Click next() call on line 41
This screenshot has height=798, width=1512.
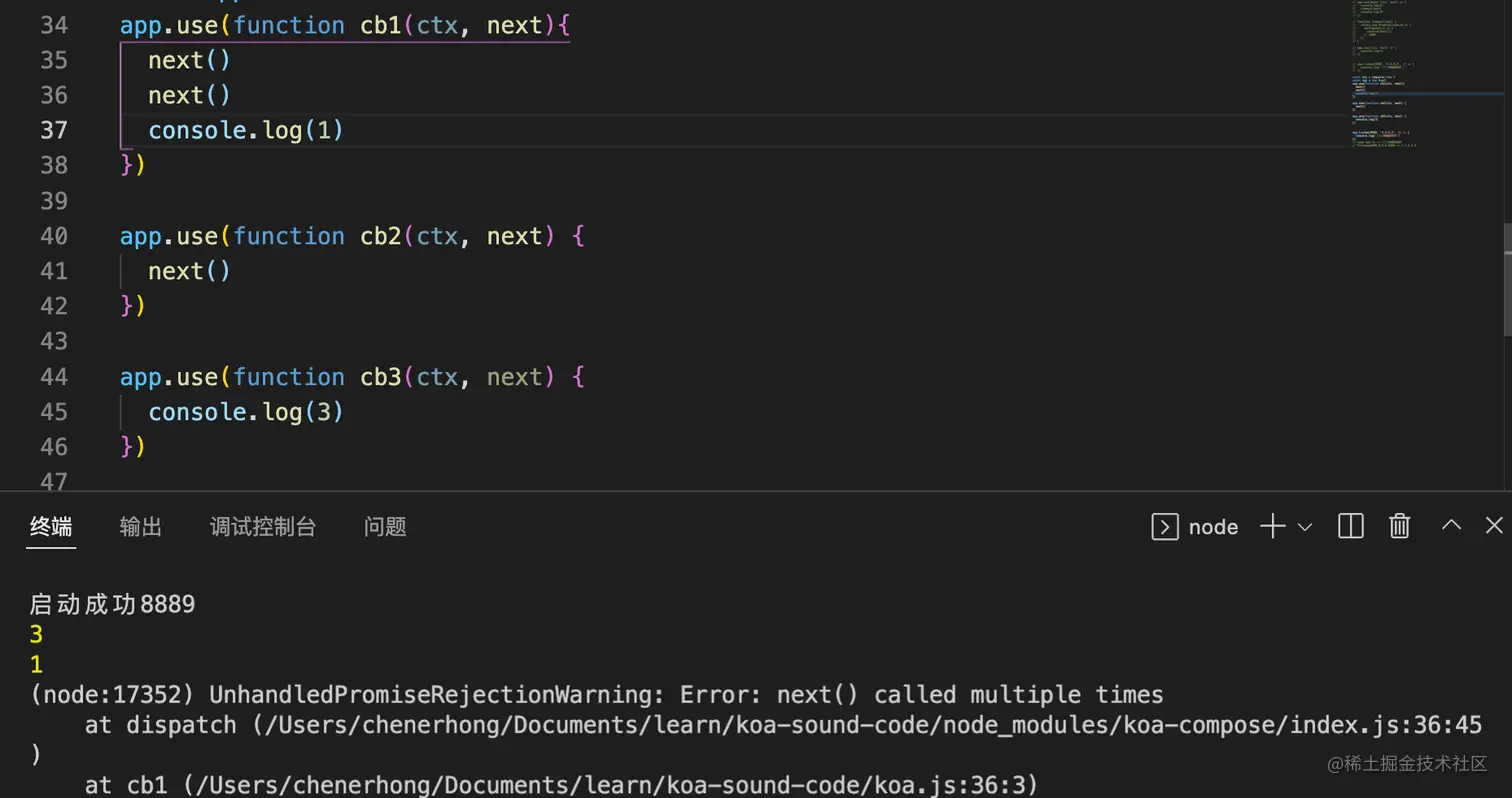click(190, 271)
